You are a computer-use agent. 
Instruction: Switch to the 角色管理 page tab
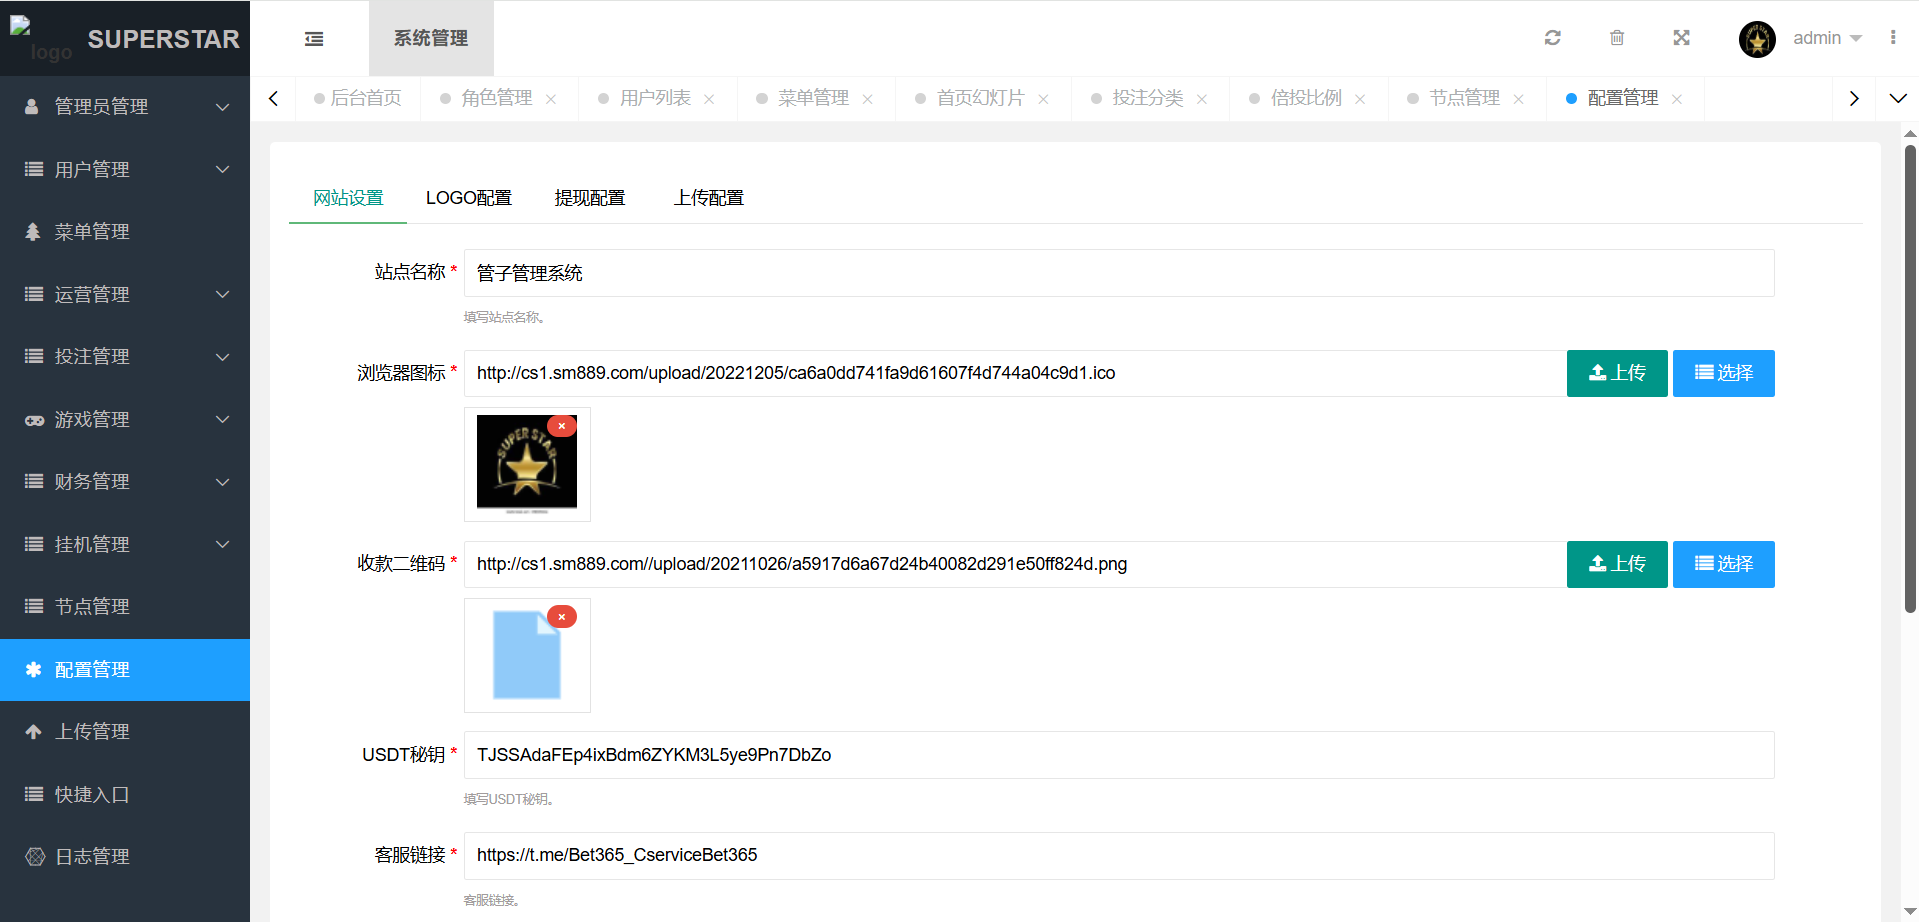497,98
